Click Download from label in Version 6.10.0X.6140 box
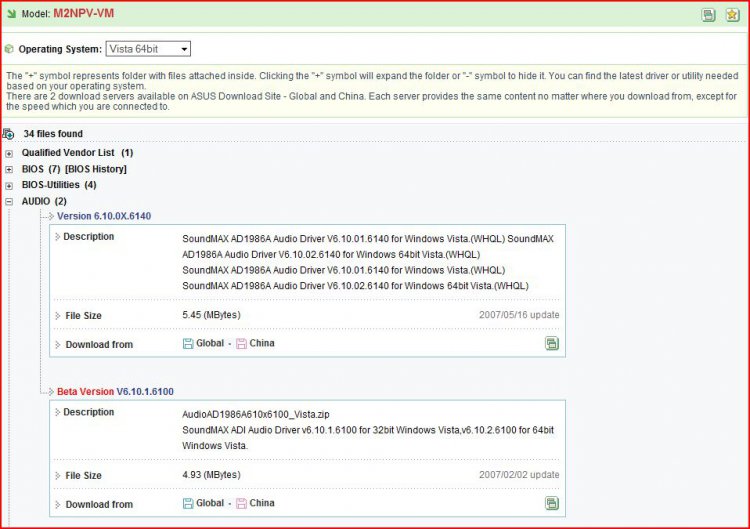Image resolution: width=750 pixels, height=529 pixels. coord(99,345)
